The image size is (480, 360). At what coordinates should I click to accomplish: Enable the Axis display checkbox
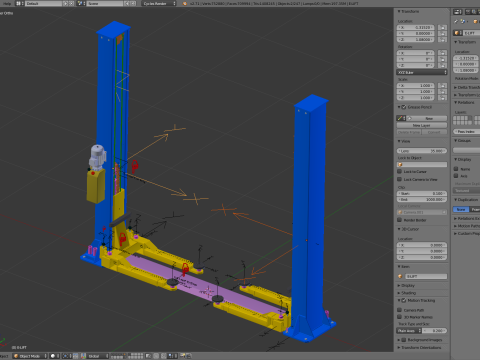tap(456, 176)
